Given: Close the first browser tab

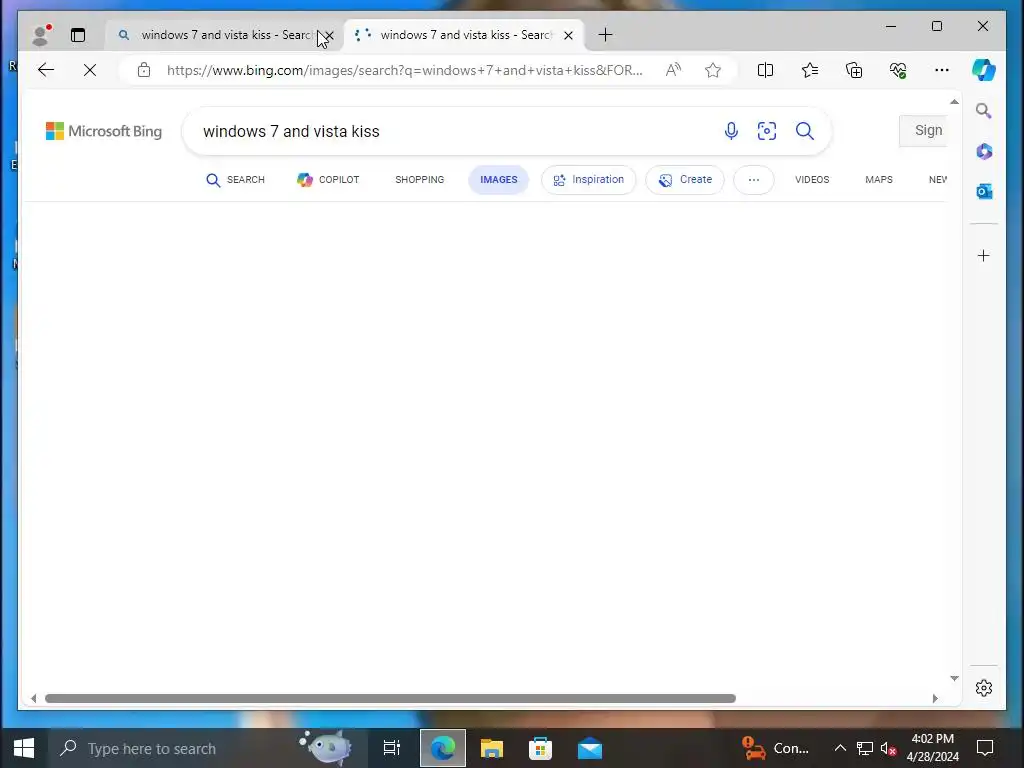Looking at the screenshot, I should (x=330, y=35).
